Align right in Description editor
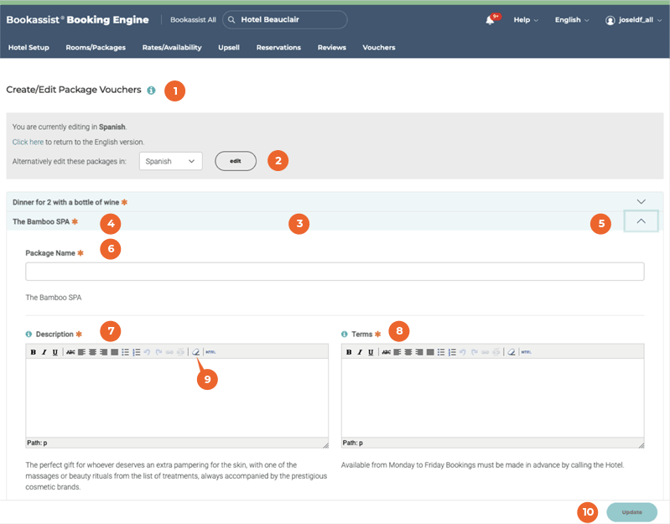The width and height of the screenshot is (670, 524). (x=103, y=352)
